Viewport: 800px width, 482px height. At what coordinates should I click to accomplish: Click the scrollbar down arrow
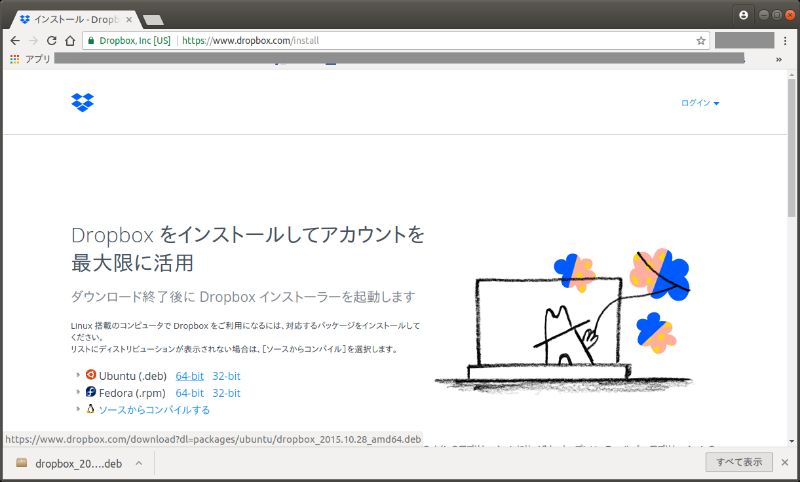[x=791, y=441]
